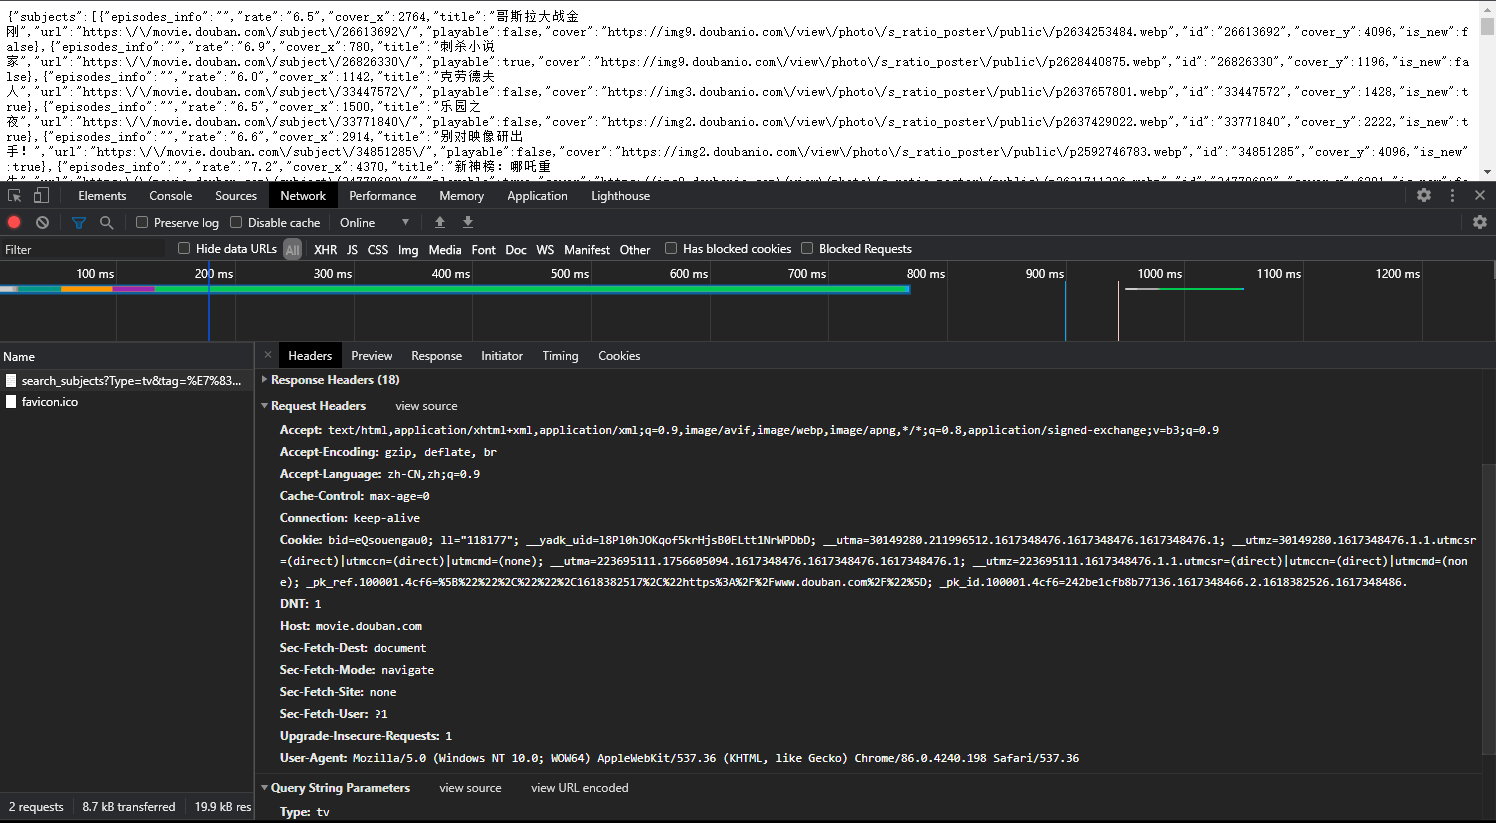Switch to the Elements panel
1496x823 pixels.
(x=102, y=196)
